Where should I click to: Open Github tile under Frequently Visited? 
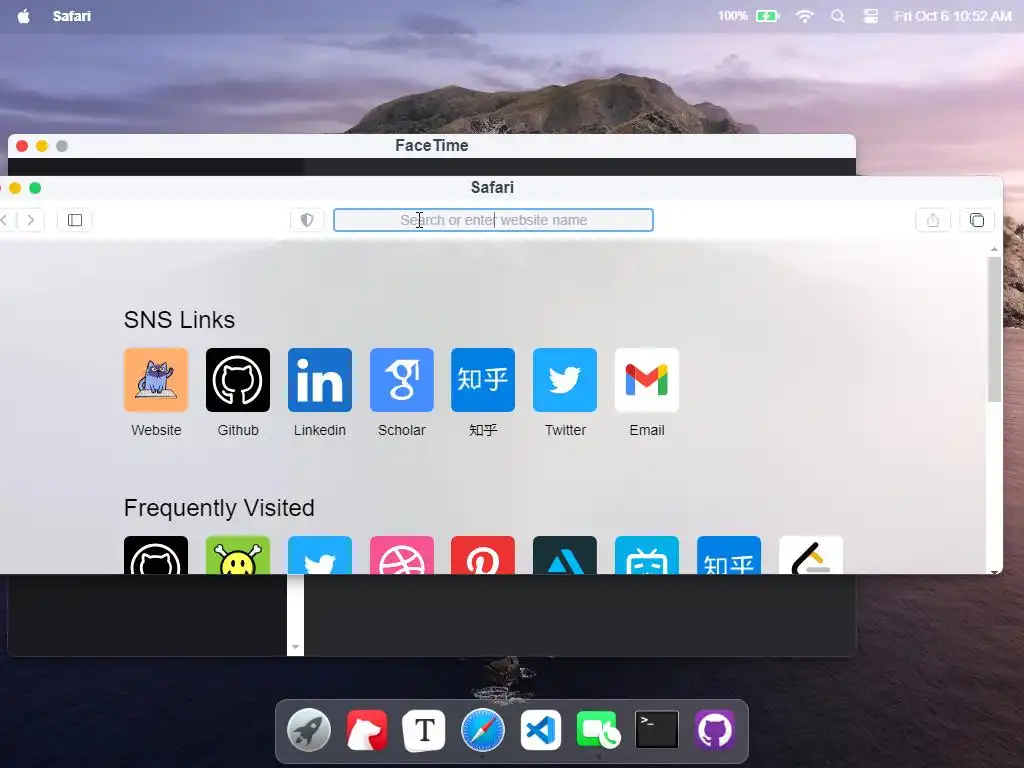pos(155,555)
